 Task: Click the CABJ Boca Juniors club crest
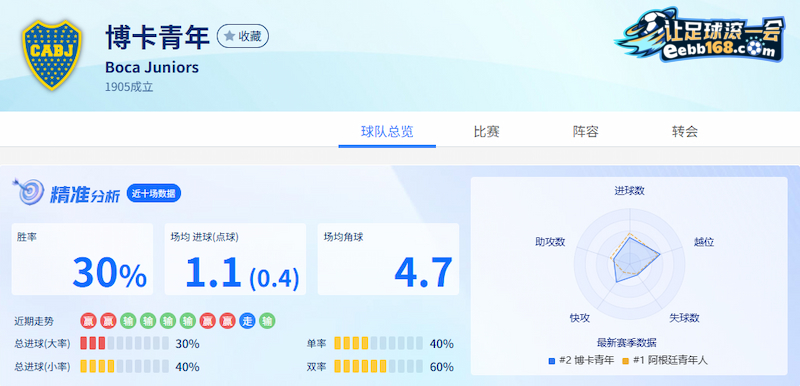click(52, 55)
